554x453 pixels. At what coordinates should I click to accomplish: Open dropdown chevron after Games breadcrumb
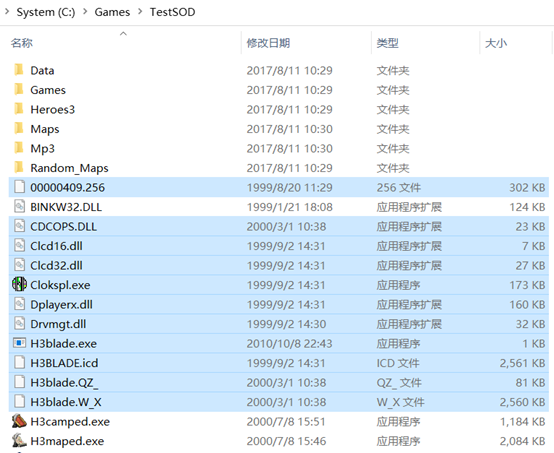pos(140,12)
